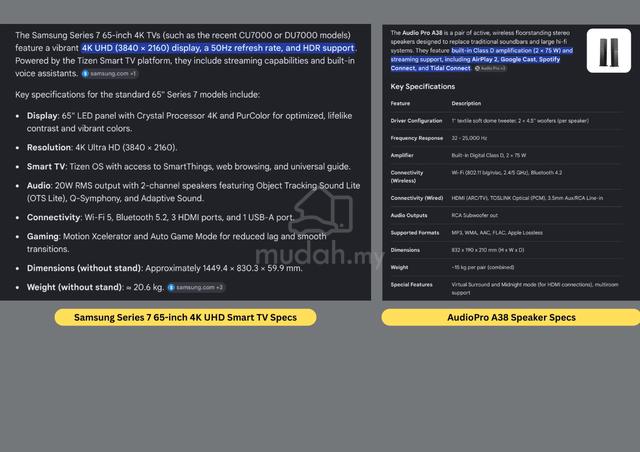Screen dimensions: 640x452
Task: Select the 'Connectivity (Wired)' row label
Action: (x=416, y=198)
